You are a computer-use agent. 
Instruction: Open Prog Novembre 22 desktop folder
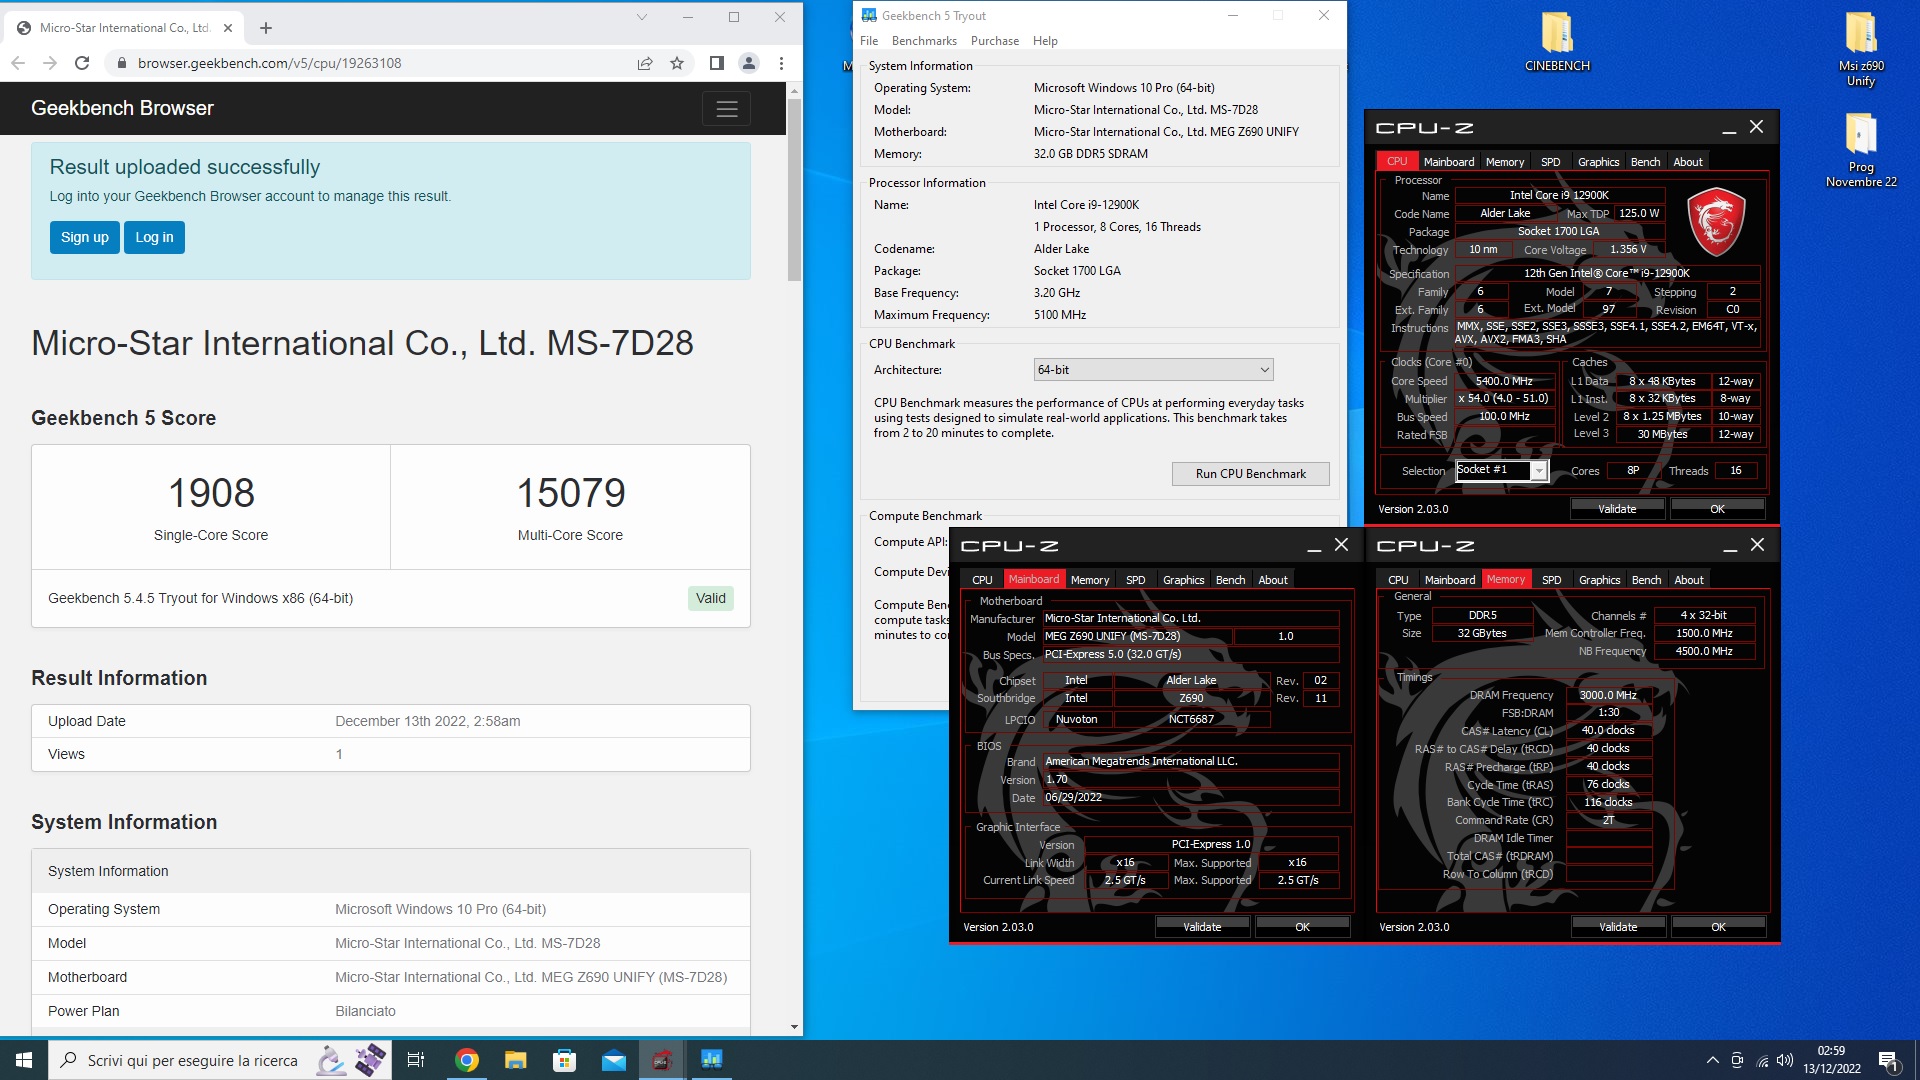1861,150
